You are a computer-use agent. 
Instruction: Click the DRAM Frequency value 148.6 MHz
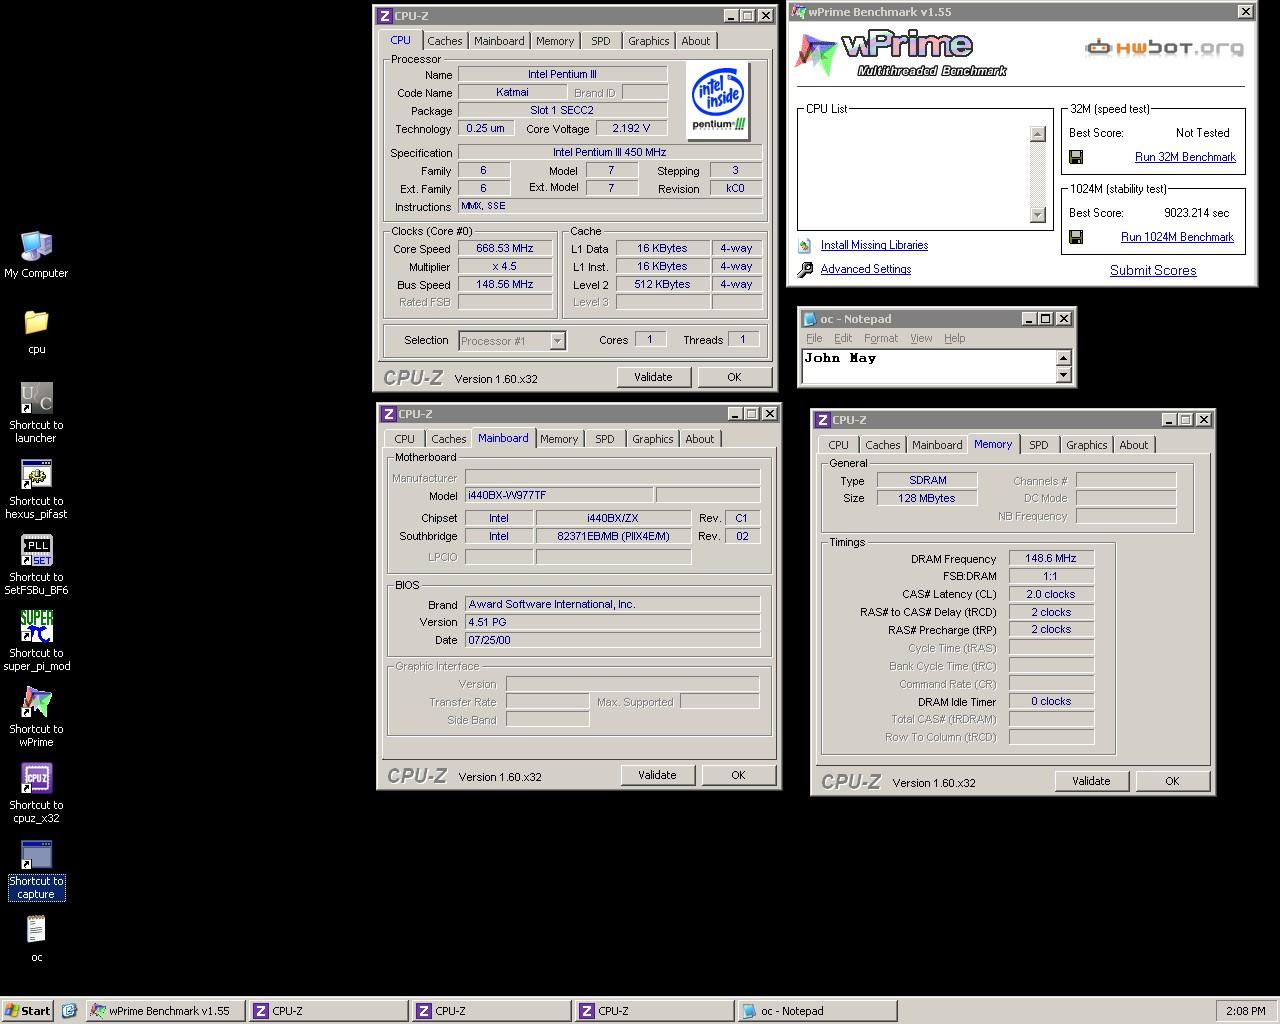1051,559
